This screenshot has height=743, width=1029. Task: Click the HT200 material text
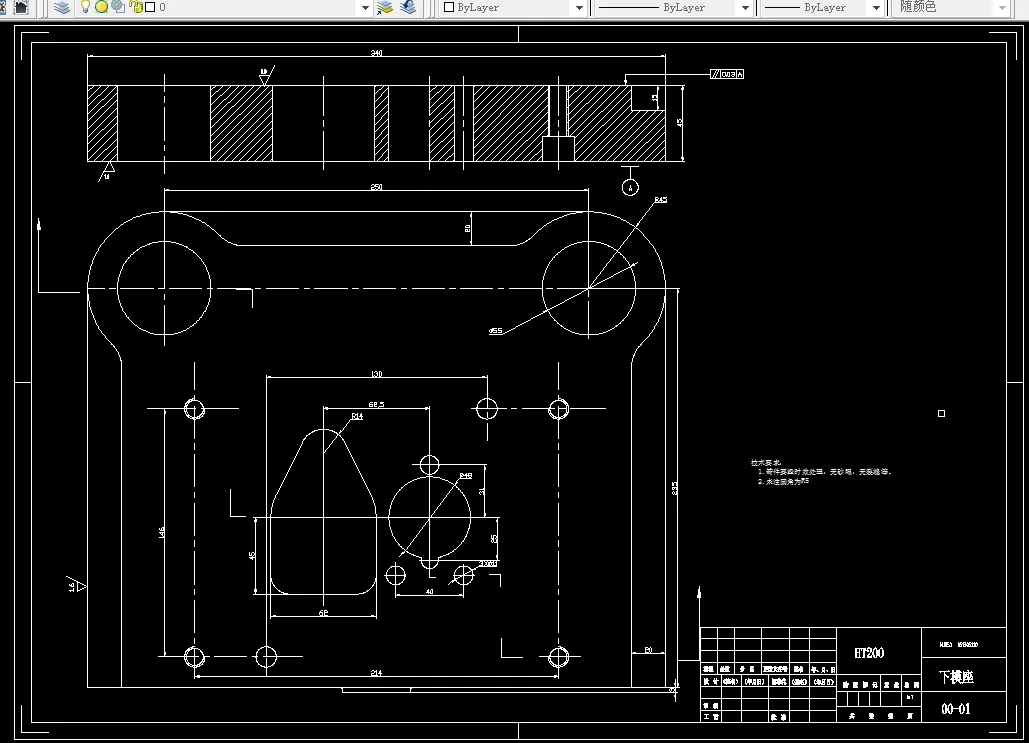(x=870, y=653)
